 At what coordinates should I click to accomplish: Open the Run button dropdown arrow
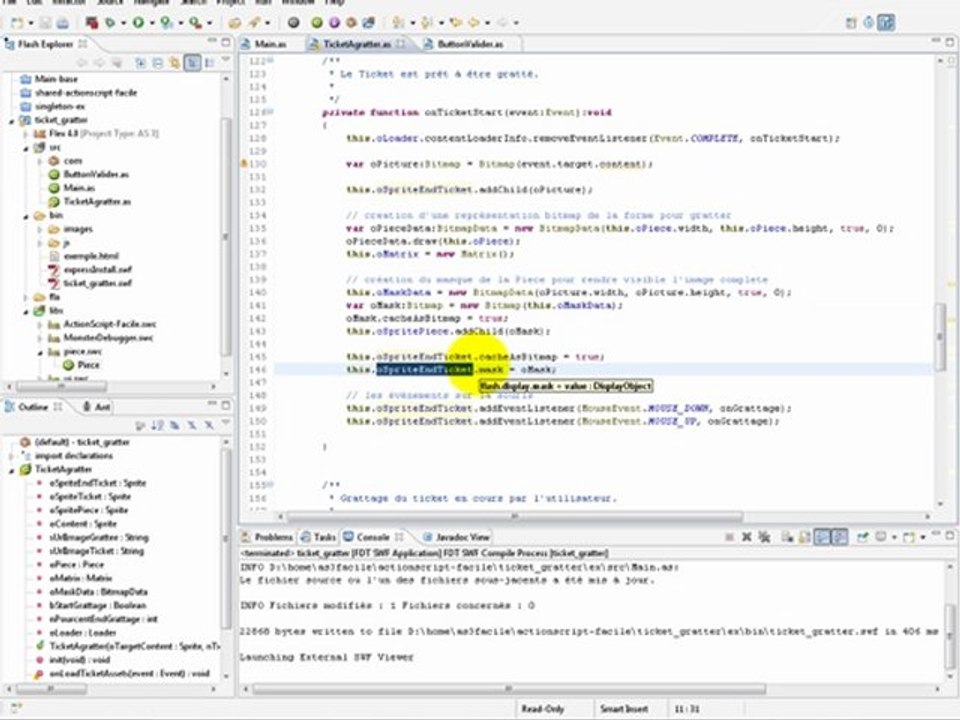[152, 23]
